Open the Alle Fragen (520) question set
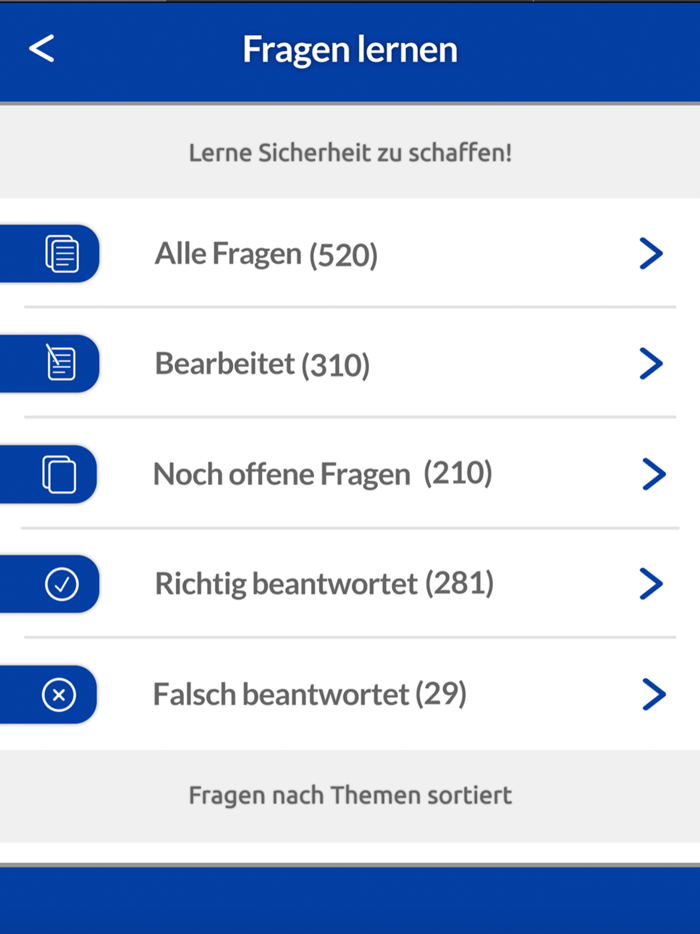700x934 pixels. [x=265, y=253]
